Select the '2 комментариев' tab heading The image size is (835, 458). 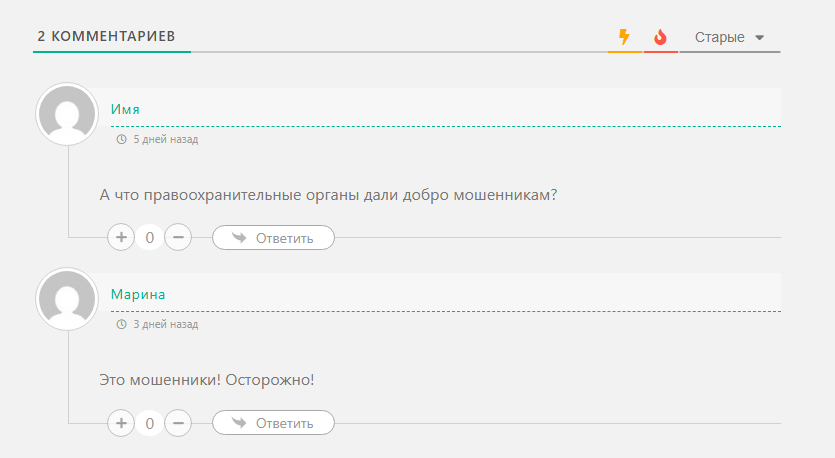click(x=106, y=36)
